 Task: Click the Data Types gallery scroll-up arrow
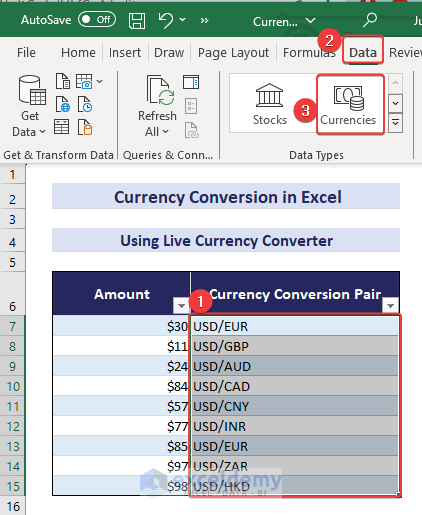pos(395,83)
